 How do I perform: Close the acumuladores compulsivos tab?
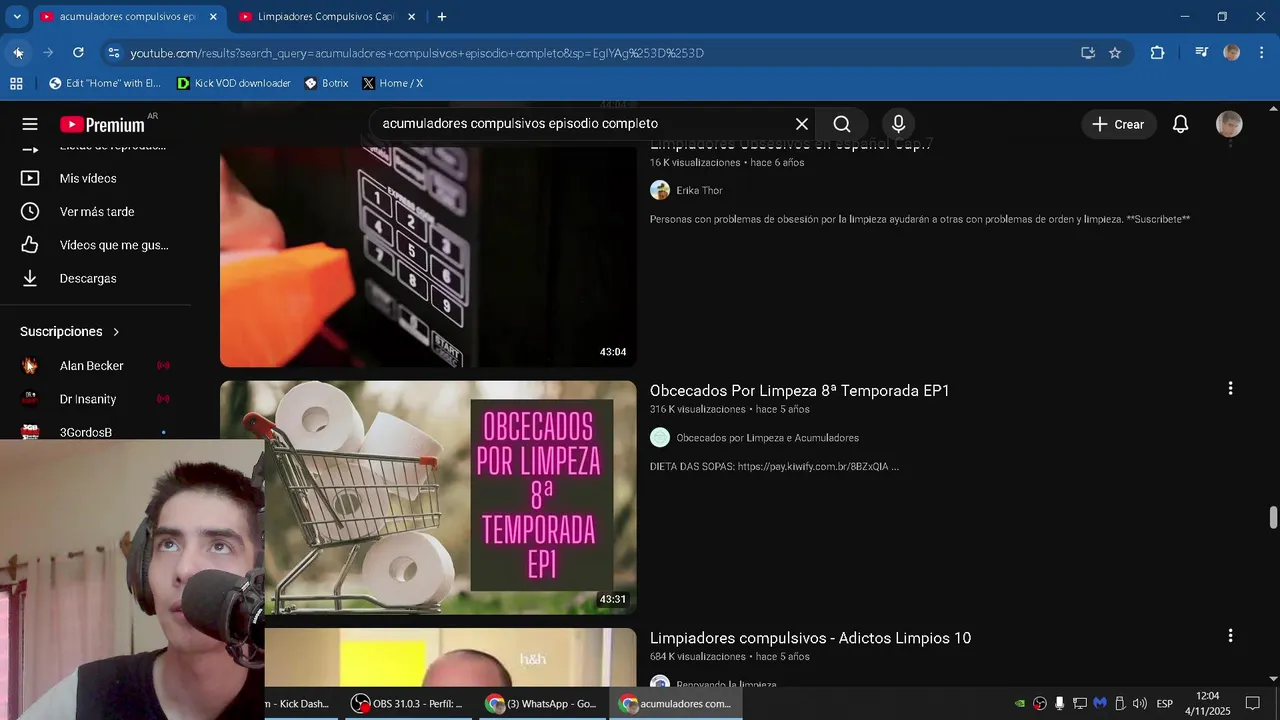[x=213, y=17]
